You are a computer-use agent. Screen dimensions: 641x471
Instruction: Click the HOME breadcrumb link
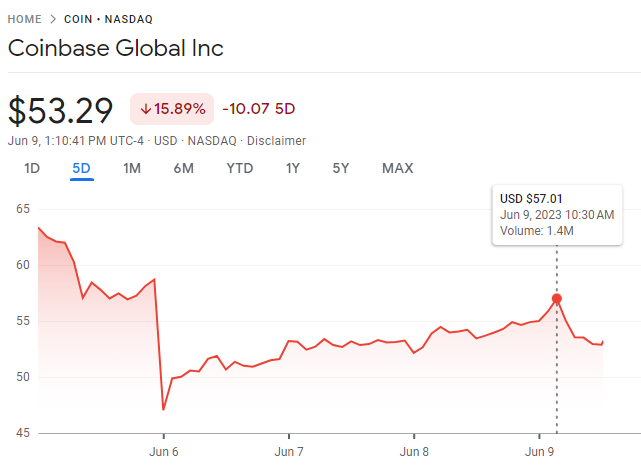[x=26, y=19]
